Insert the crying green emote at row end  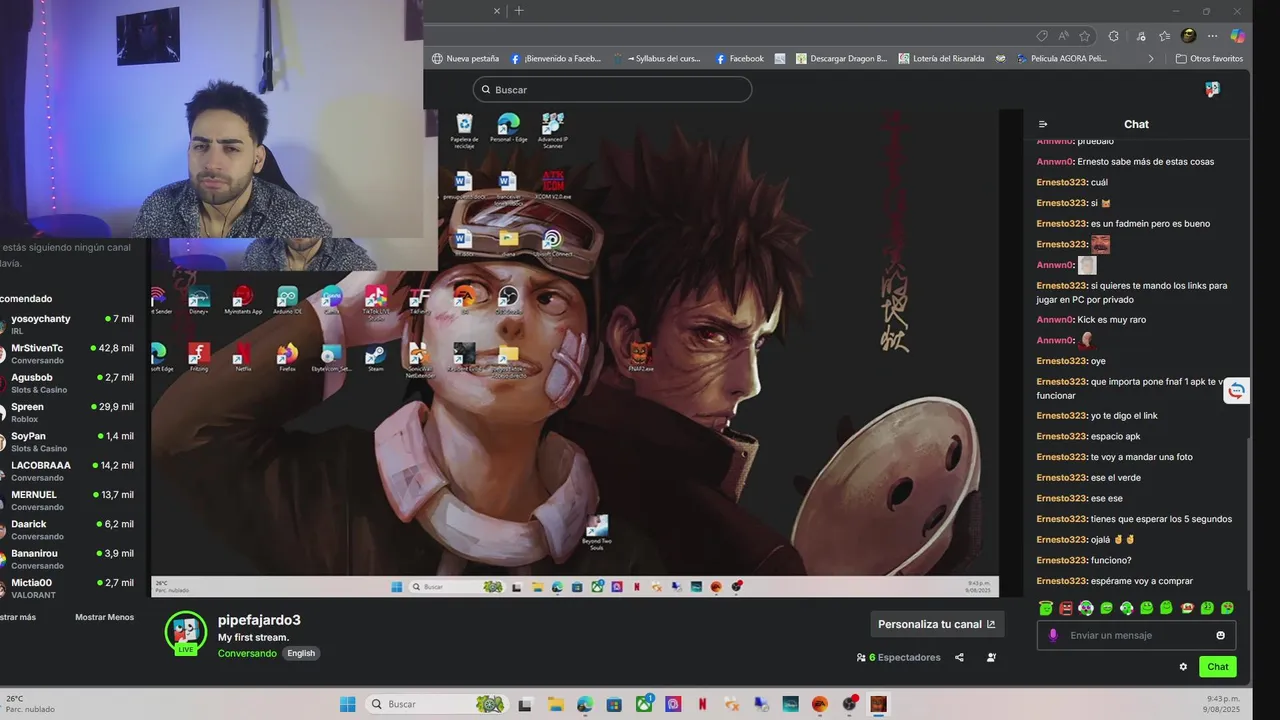(1227, 608)
